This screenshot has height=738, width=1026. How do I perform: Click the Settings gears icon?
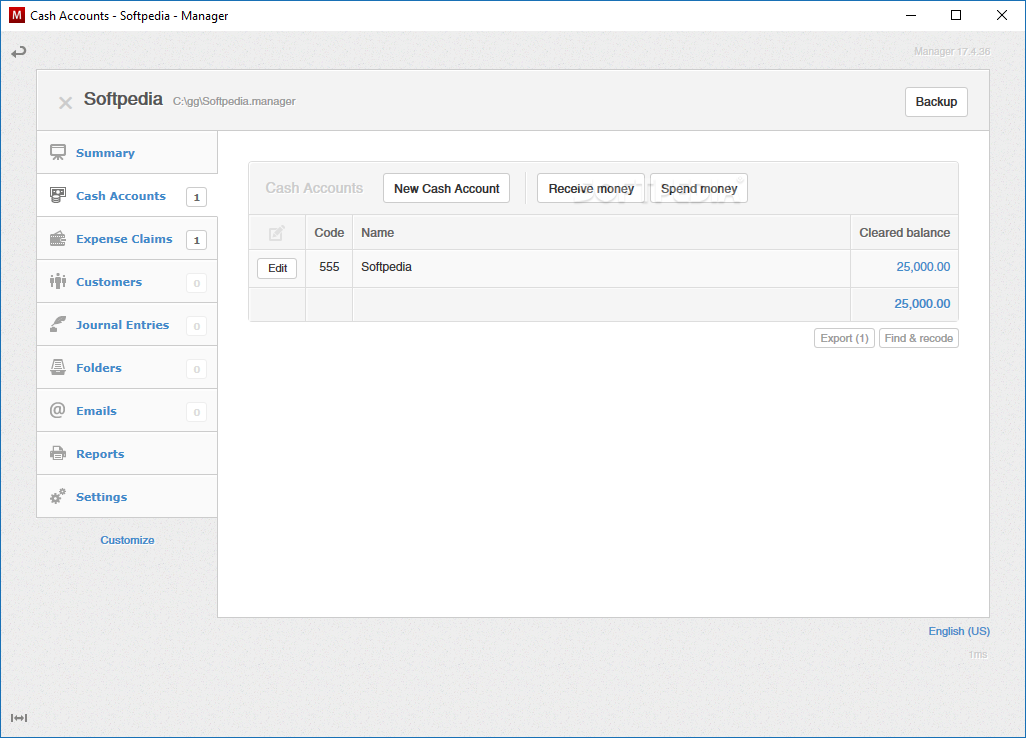point(58,497)
